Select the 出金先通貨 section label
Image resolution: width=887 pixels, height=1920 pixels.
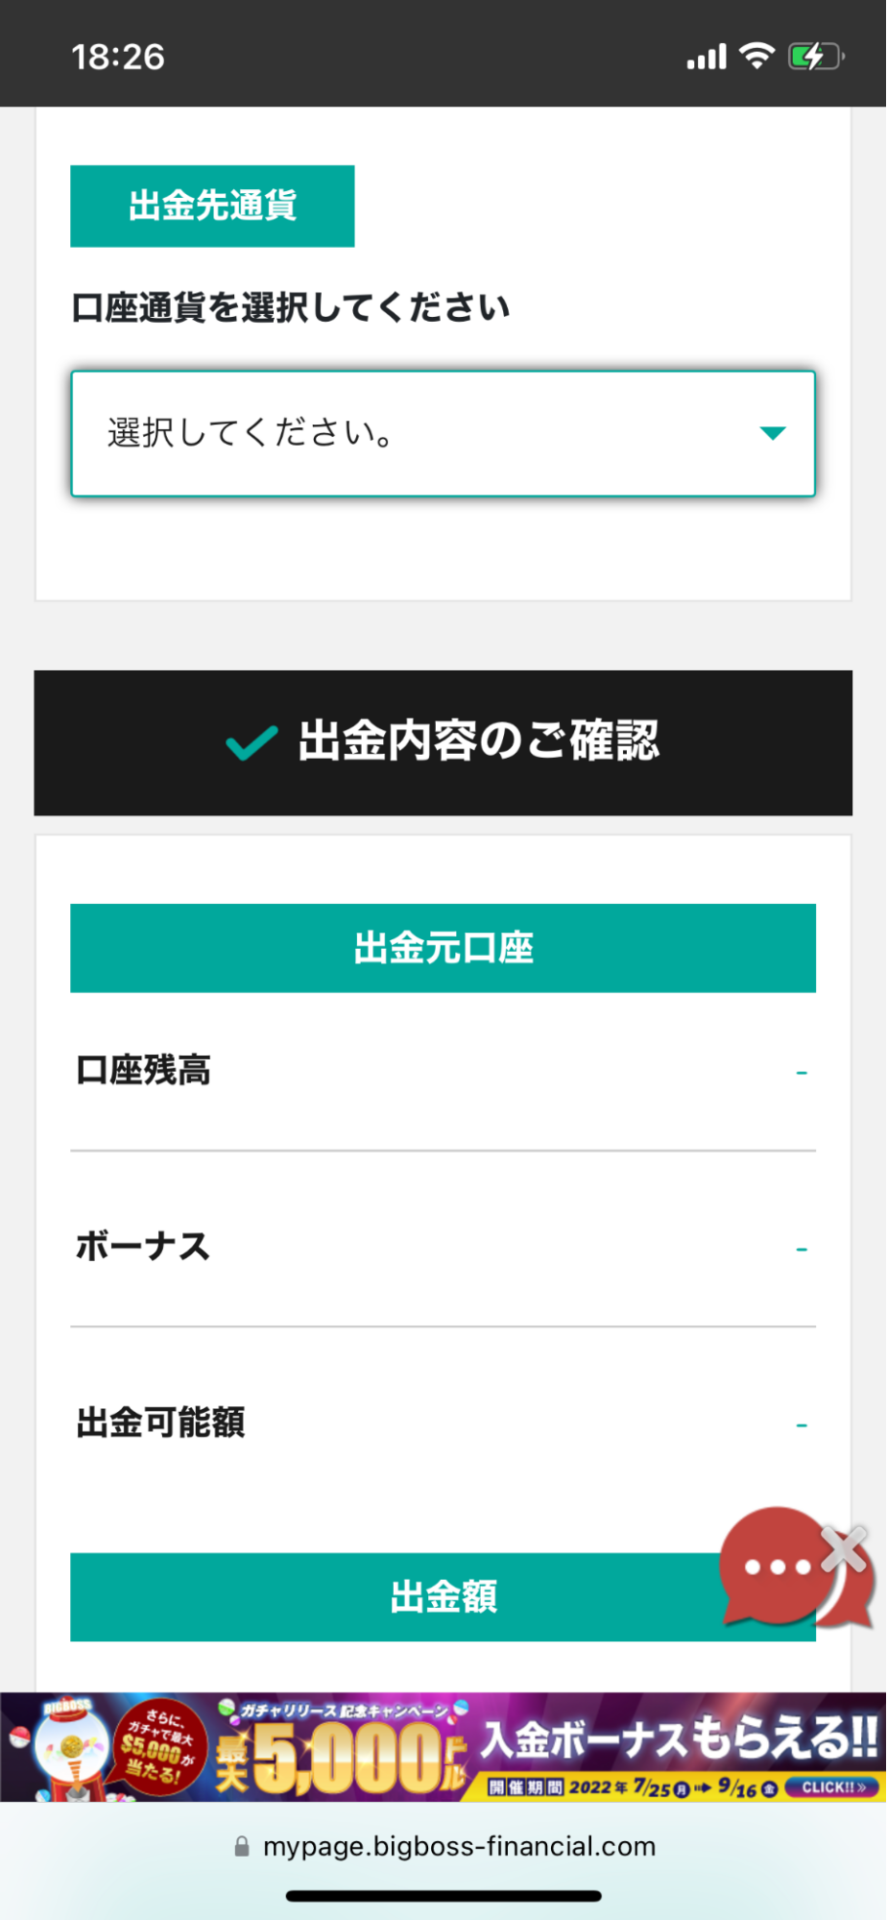(x=212, y=206)
